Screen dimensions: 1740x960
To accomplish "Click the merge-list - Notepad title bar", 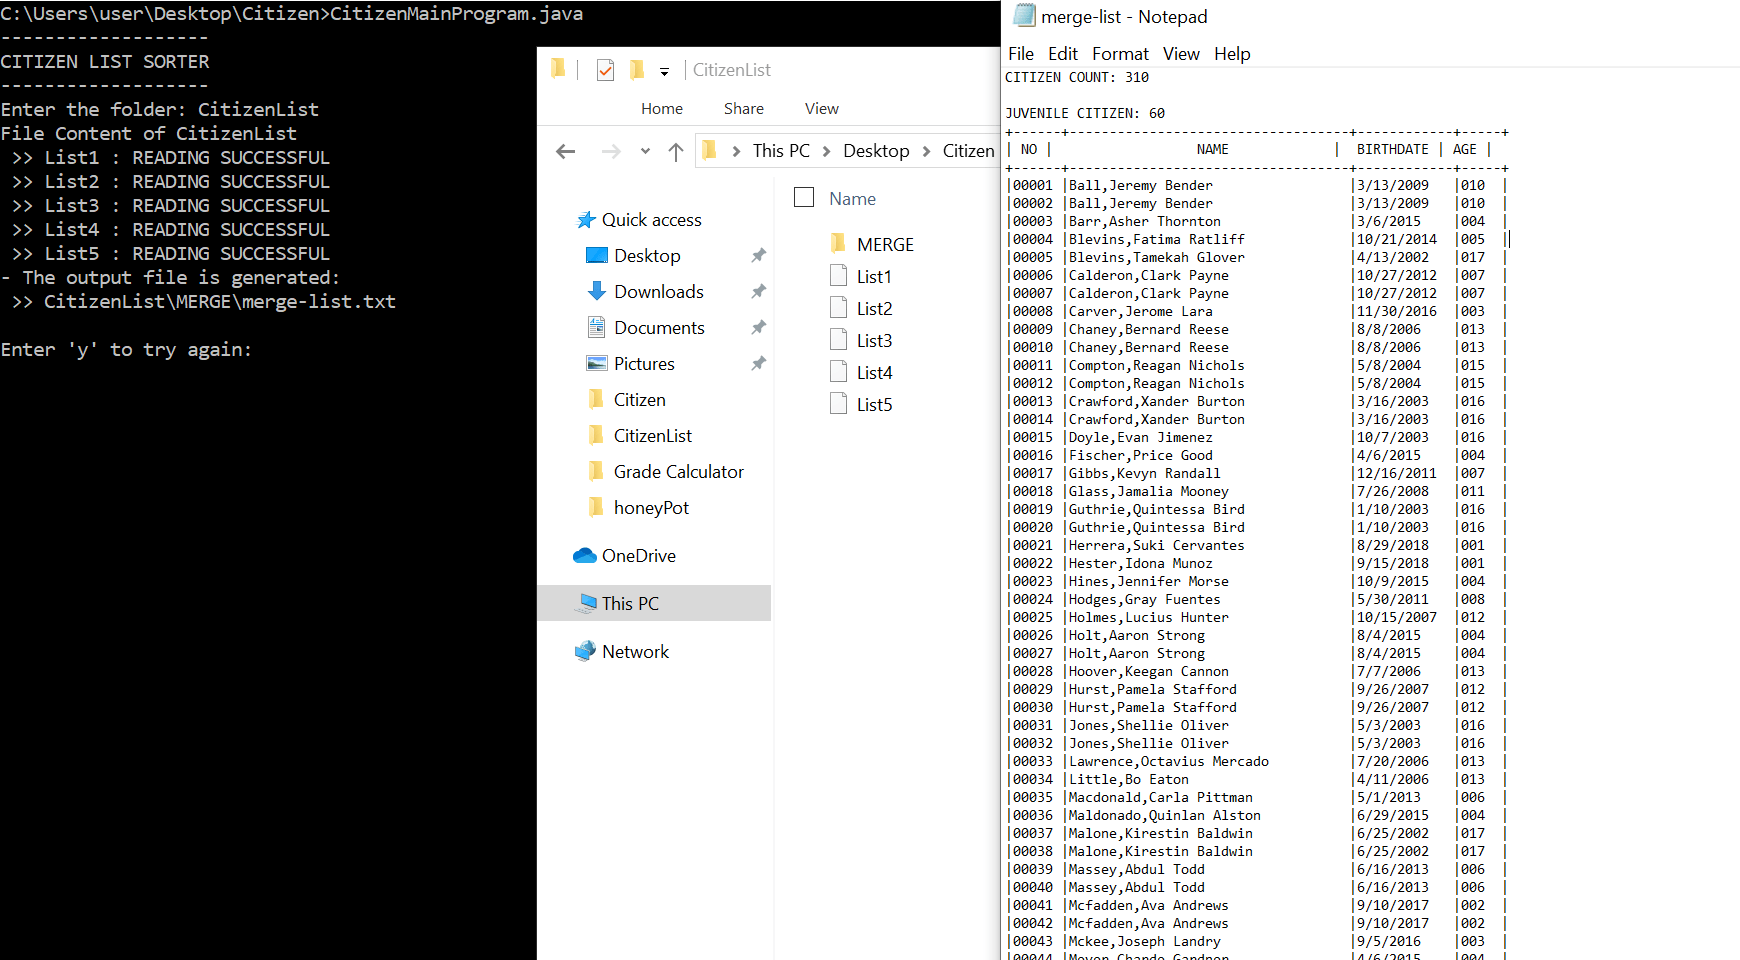I will pyautogui.click(x=1370, y=16).
